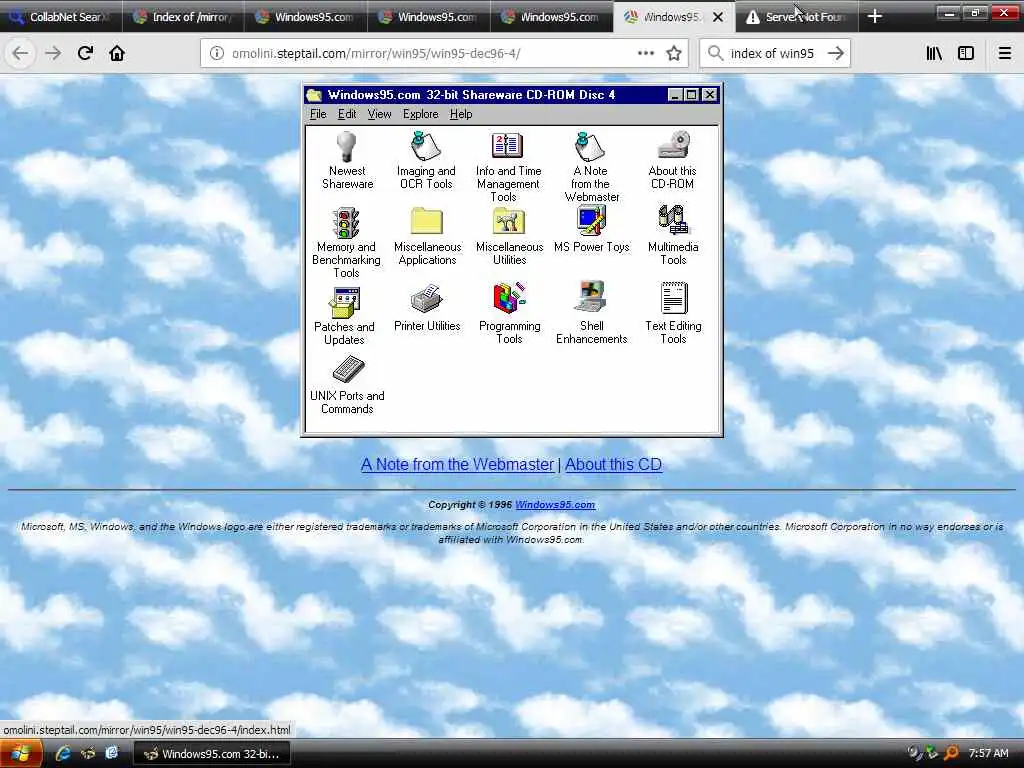Click the Help menu in image window
The image size is (1024, 768).
coord(461,114)
